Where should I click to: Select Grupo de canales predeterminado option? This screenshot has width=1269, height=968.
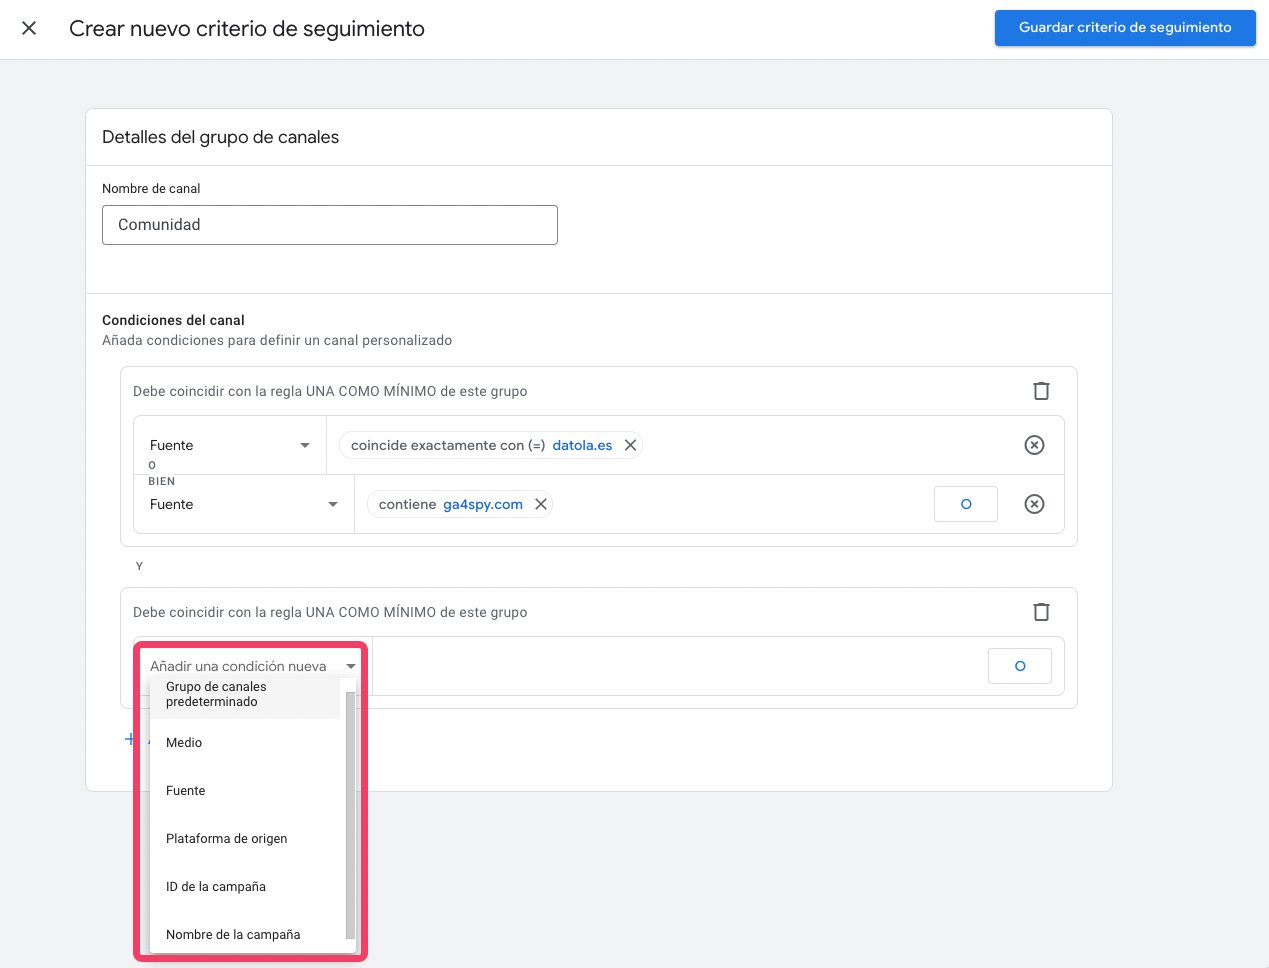(x=245, y=695)
